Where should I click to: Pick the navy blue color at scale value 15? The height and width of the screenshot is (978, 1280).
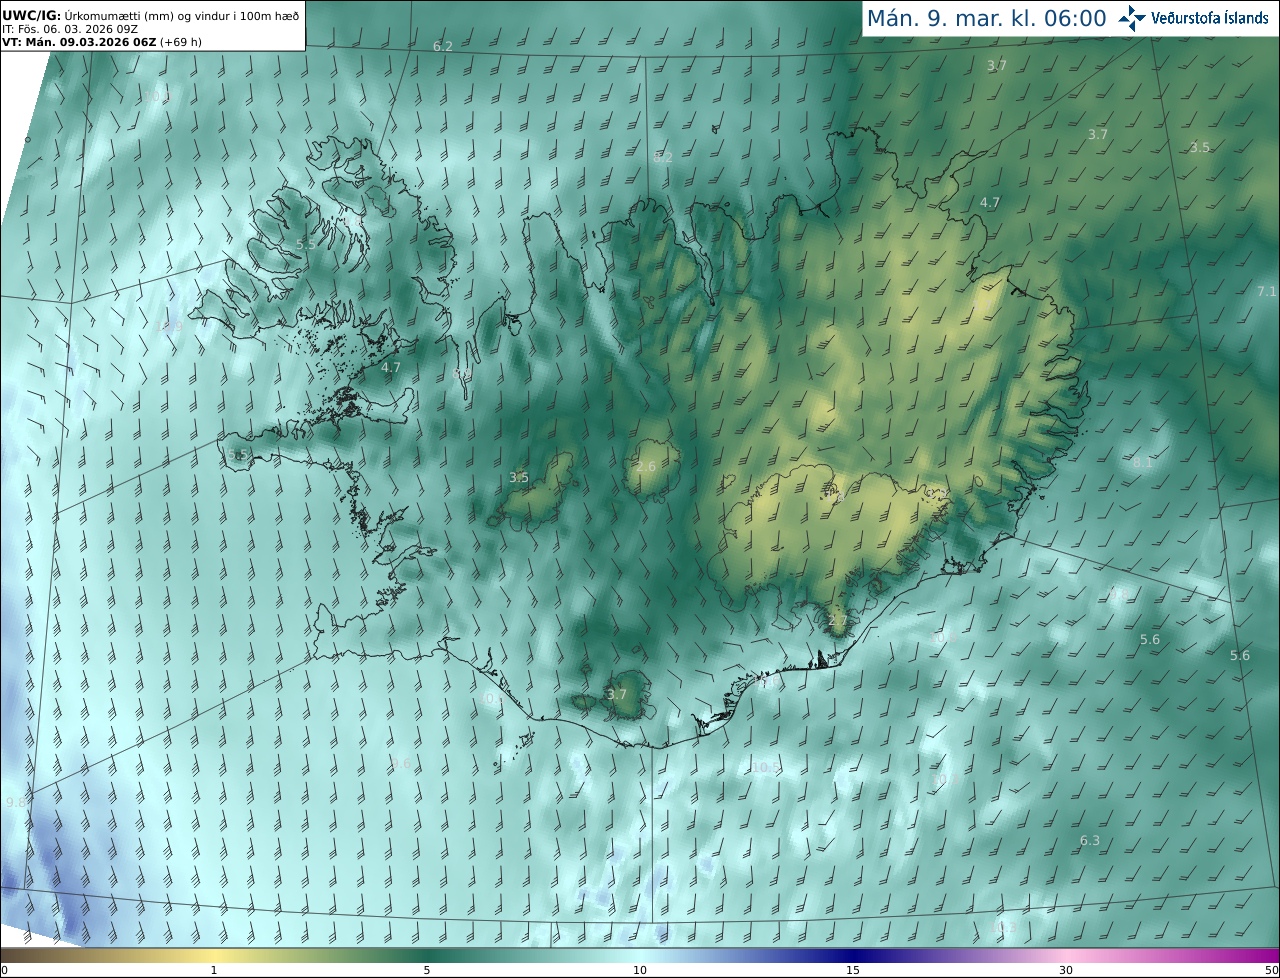tap(853, 956)
